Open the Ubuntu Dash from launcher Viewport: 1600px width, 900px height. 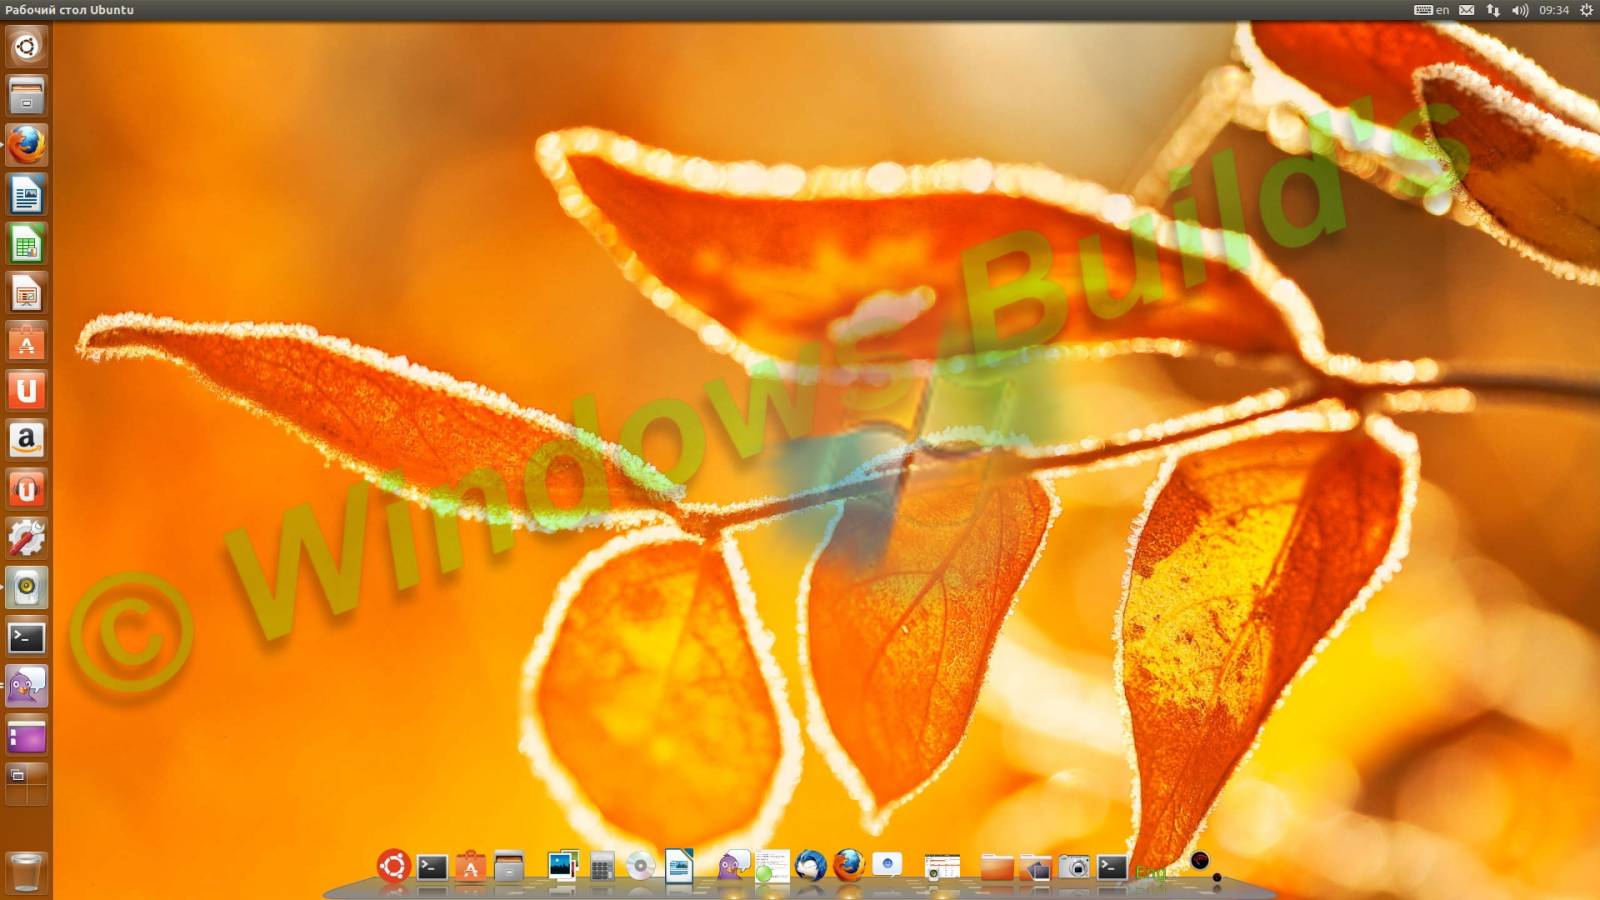point(26,47)
